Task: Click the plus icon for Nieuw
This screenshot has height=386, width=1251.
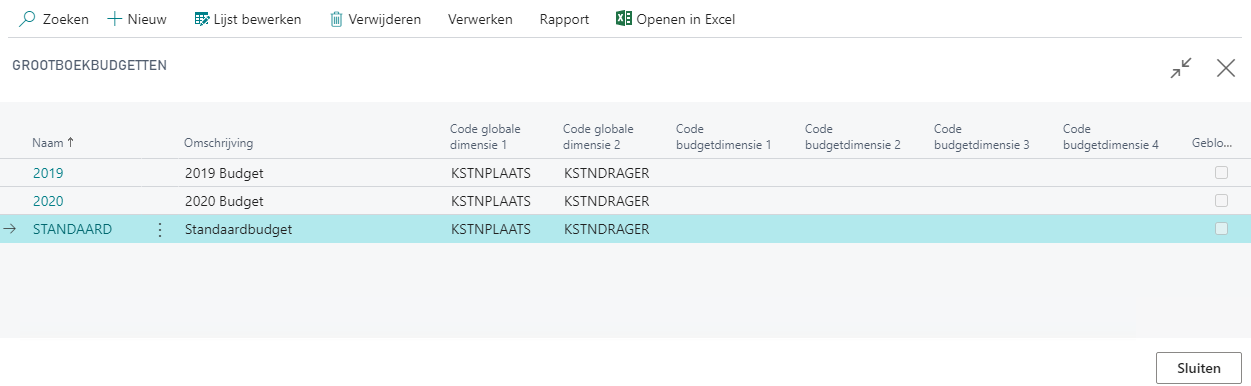Action: click(x=114, y=19)
